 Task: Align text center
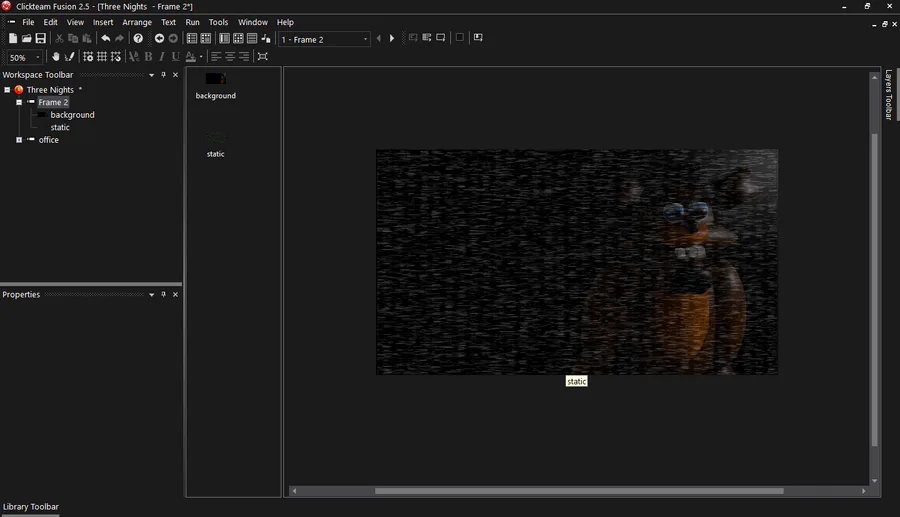tap(230, 57)
